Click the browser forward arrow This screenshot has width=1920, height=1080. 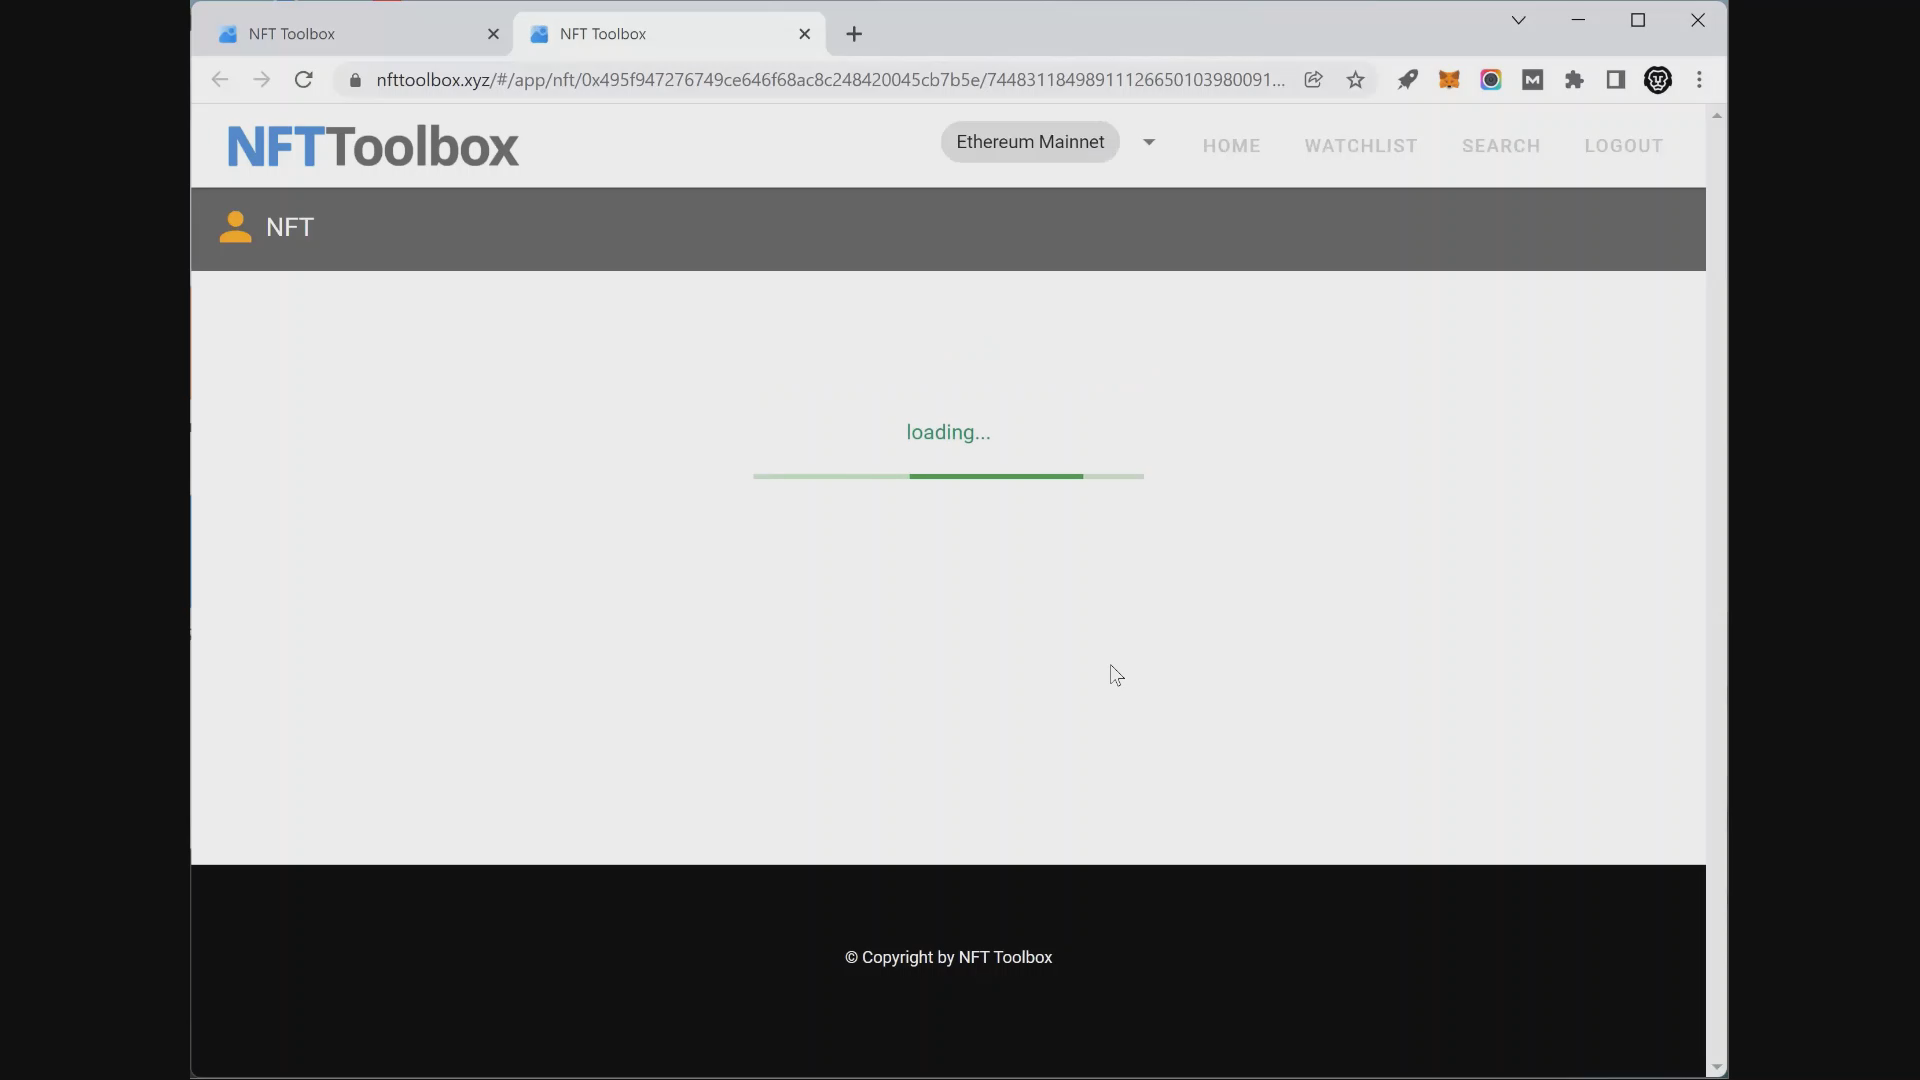tap(261, 80)
